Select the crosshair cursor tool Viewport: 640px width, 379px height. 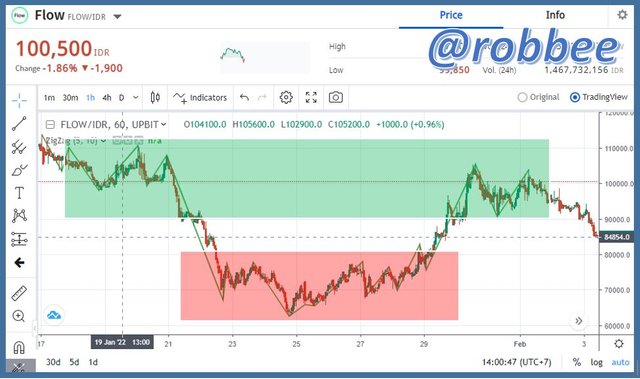tap(19, 100)
